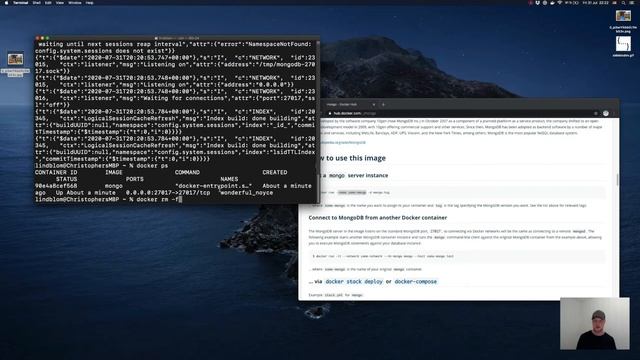Click the CONTAINER ID column header
The image size is (640, 360).
click(x=56, y=172)
